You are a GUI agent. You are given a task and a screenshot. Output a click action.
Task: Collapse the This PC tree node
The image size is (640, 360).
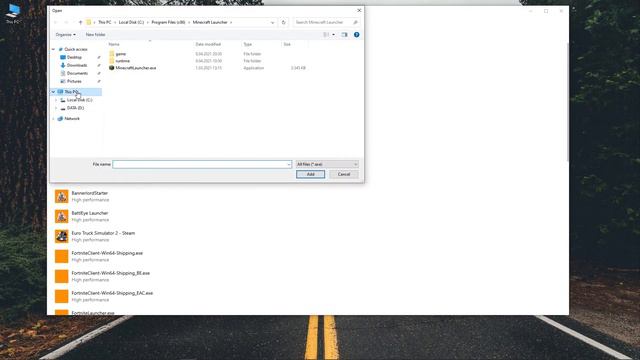click(x=53, y=92)
